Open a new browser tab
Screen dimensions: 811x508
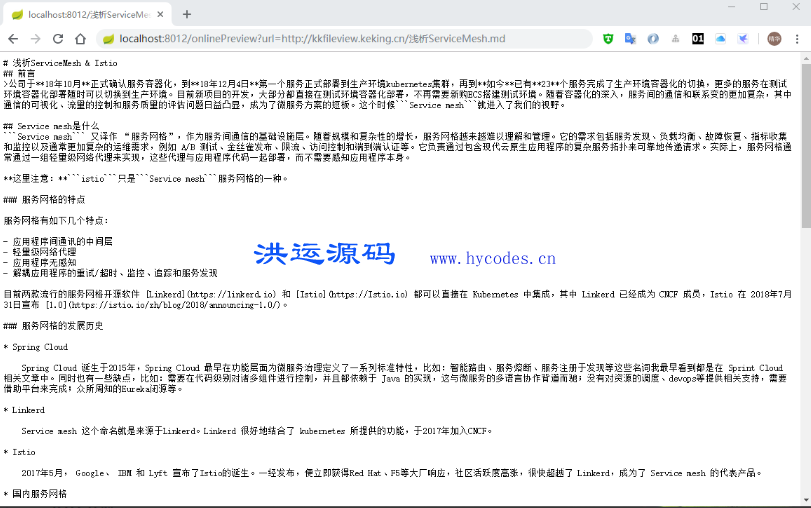point(187,14)
